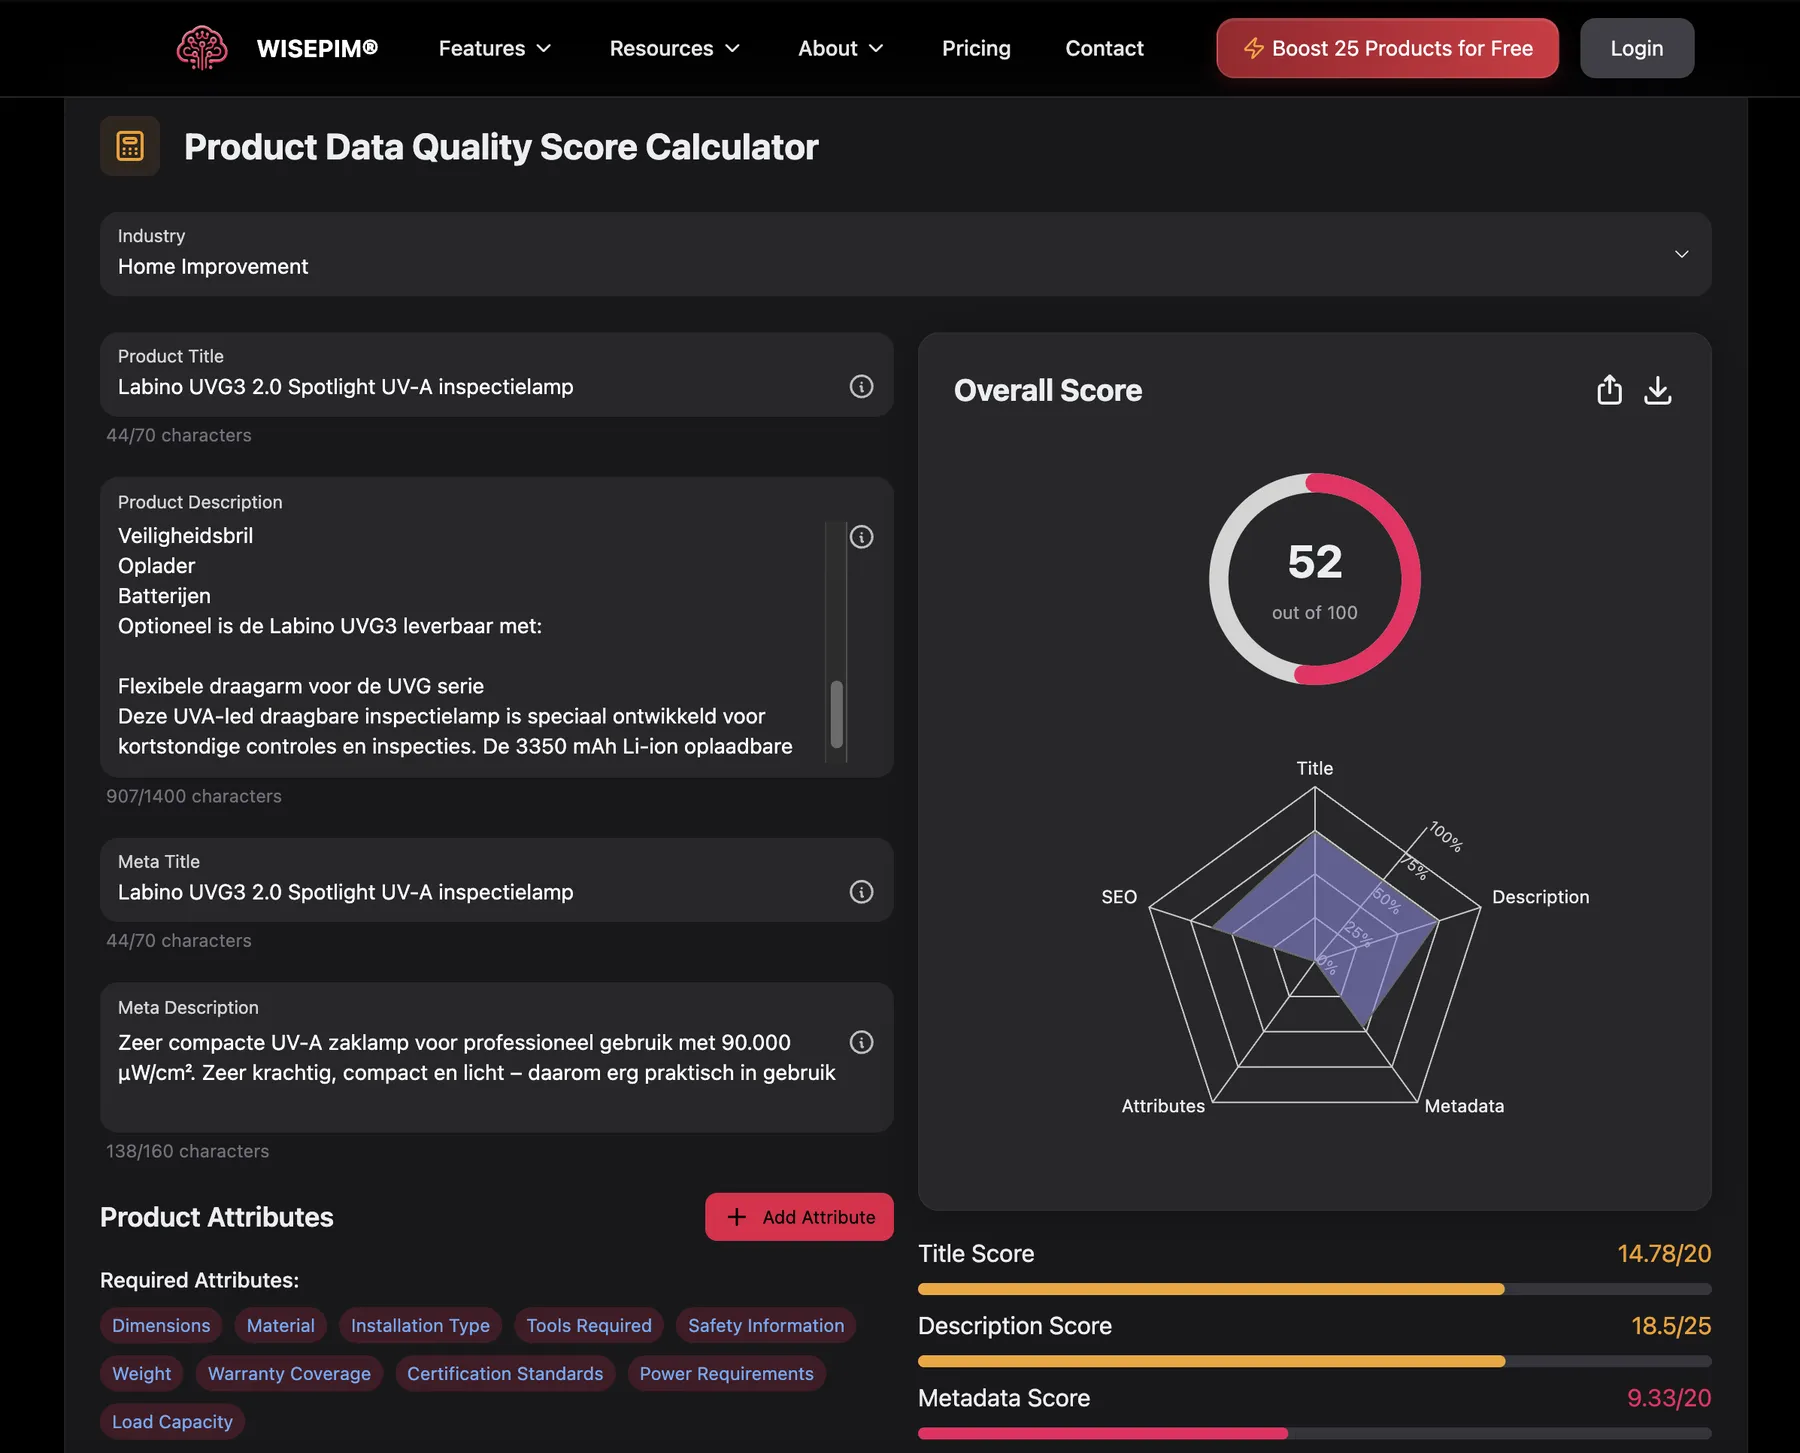Click the calculator icon beside the page title

click(130, 146)
